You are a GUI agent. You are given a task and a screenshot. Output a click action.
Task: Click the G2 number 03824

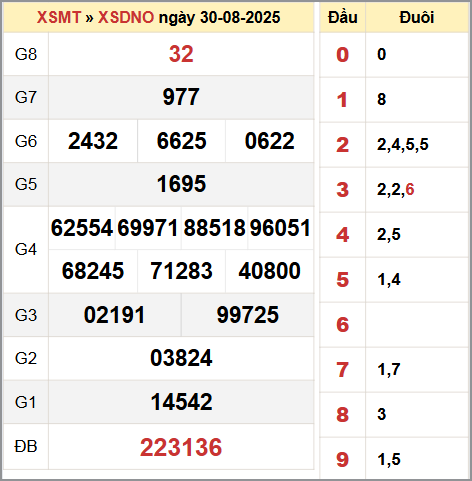181,358
